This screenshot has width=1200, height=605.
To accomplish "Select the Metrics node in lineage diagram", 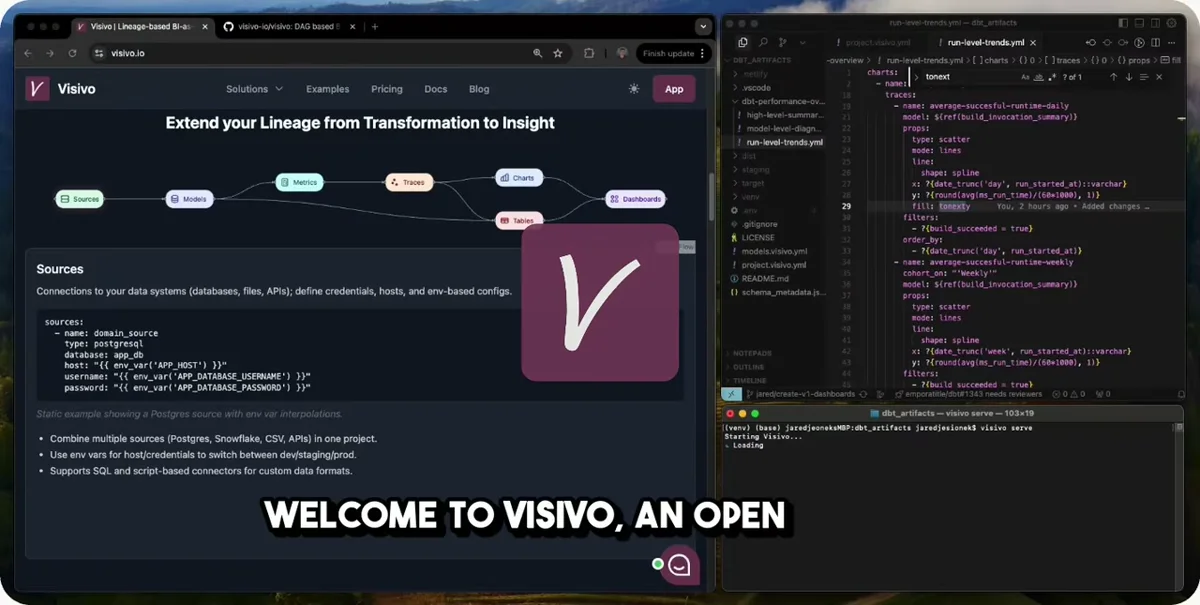I will [x=300, y=183].
